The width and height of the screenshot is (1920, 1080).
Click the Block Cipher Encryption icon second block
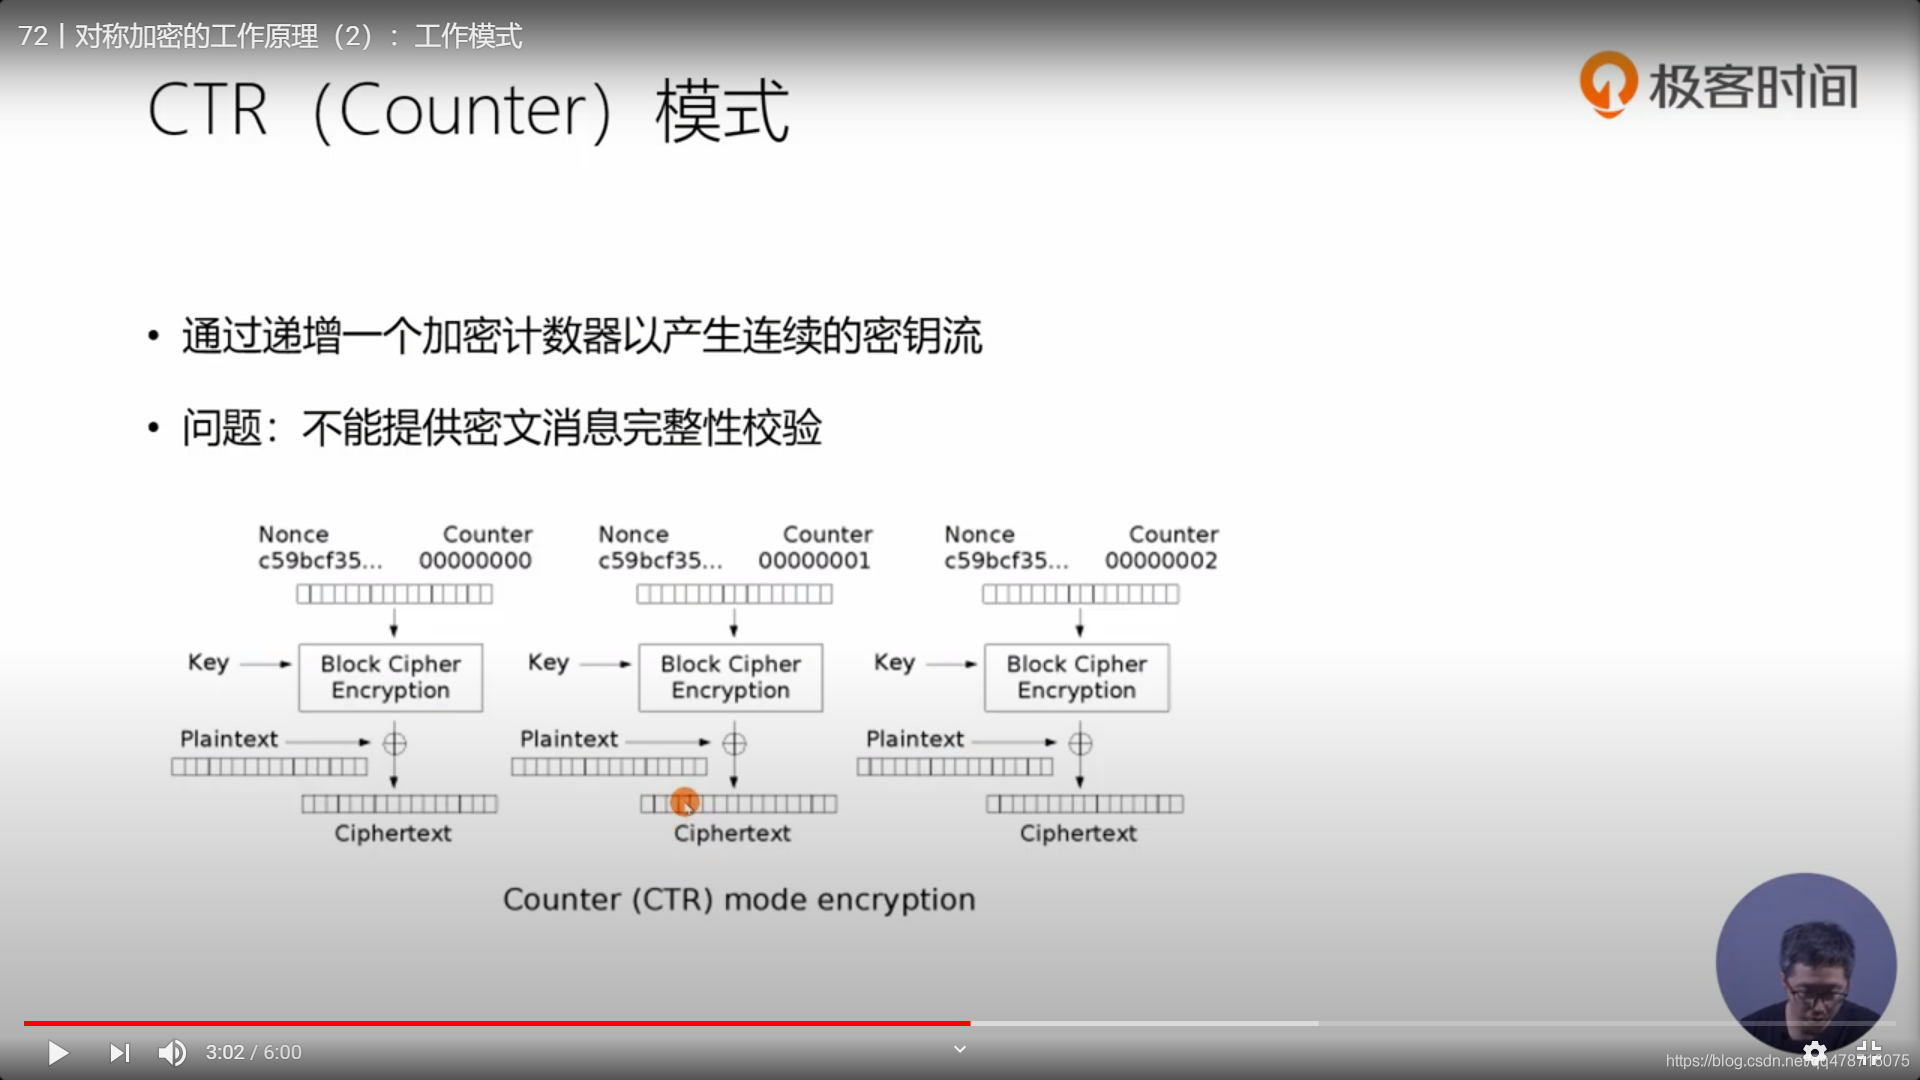coord(729,676)
